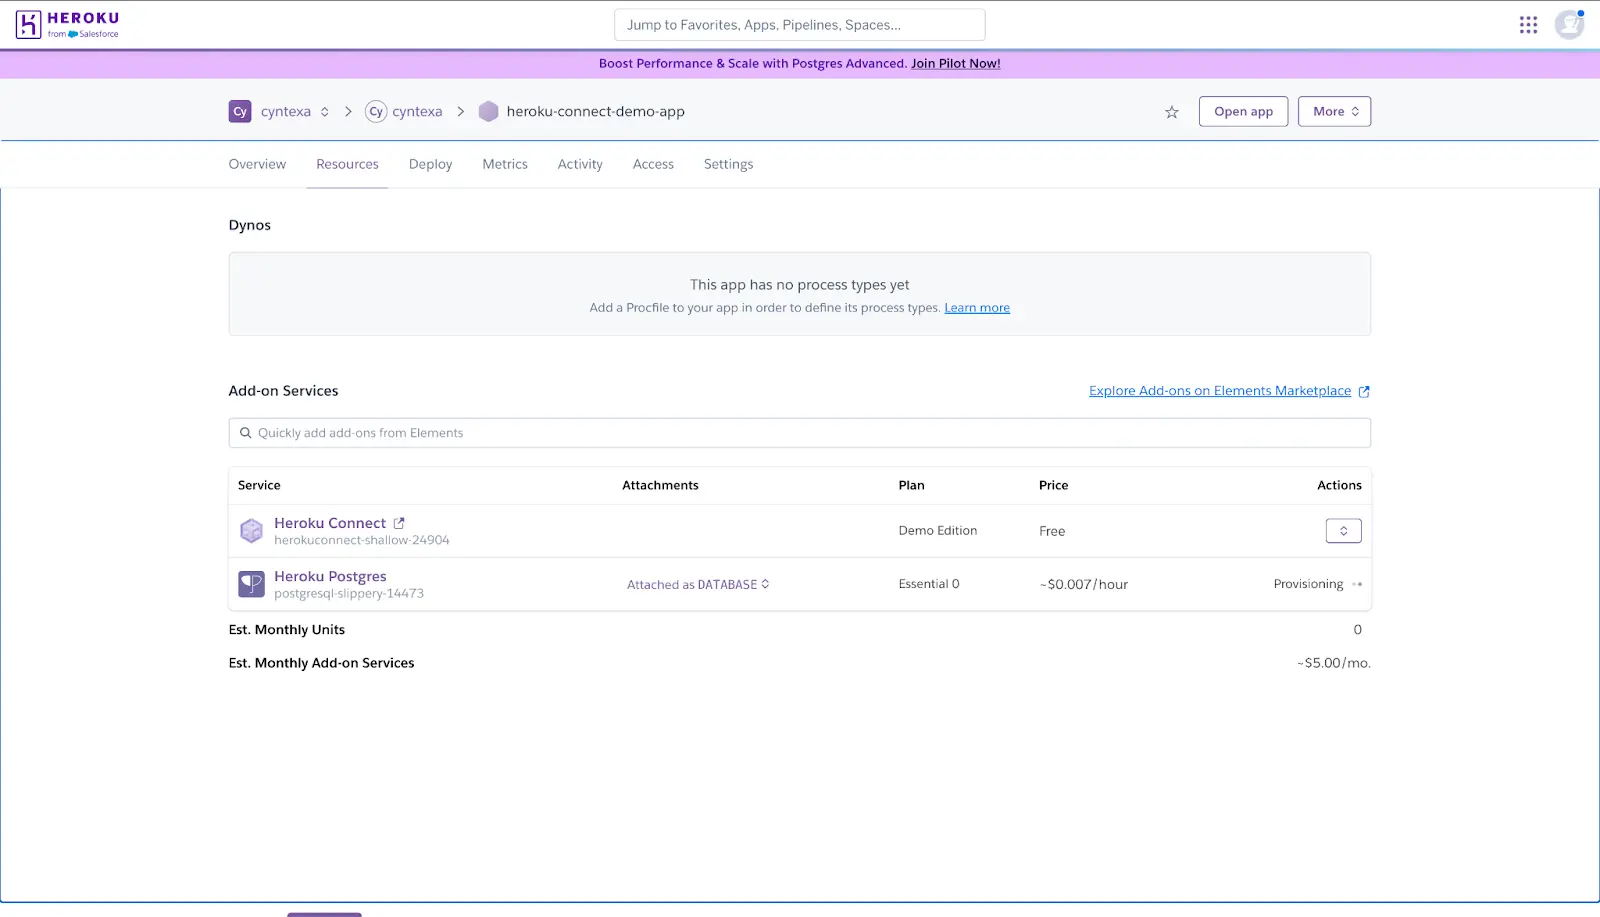Click the Open app button
Image resolution: width=1600 pixels, height=917 pixels.
coord(1243,111)
